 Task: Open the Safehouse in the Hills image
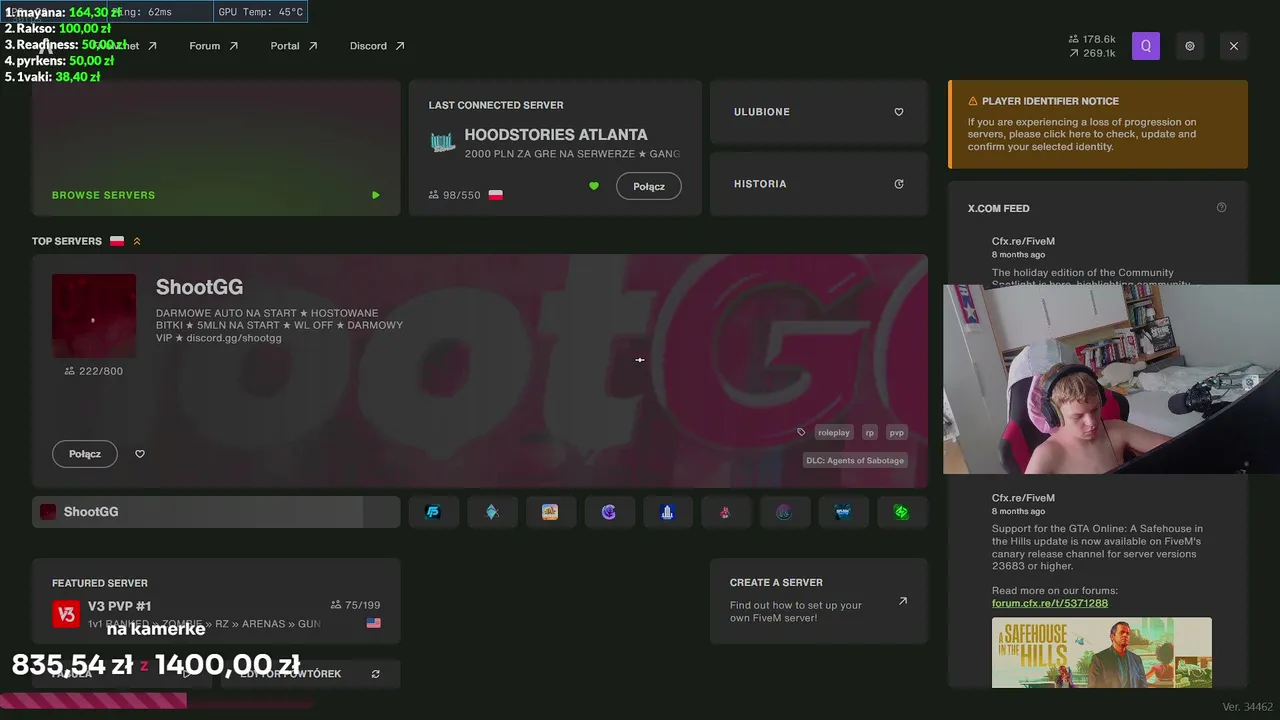(1102, 652)
